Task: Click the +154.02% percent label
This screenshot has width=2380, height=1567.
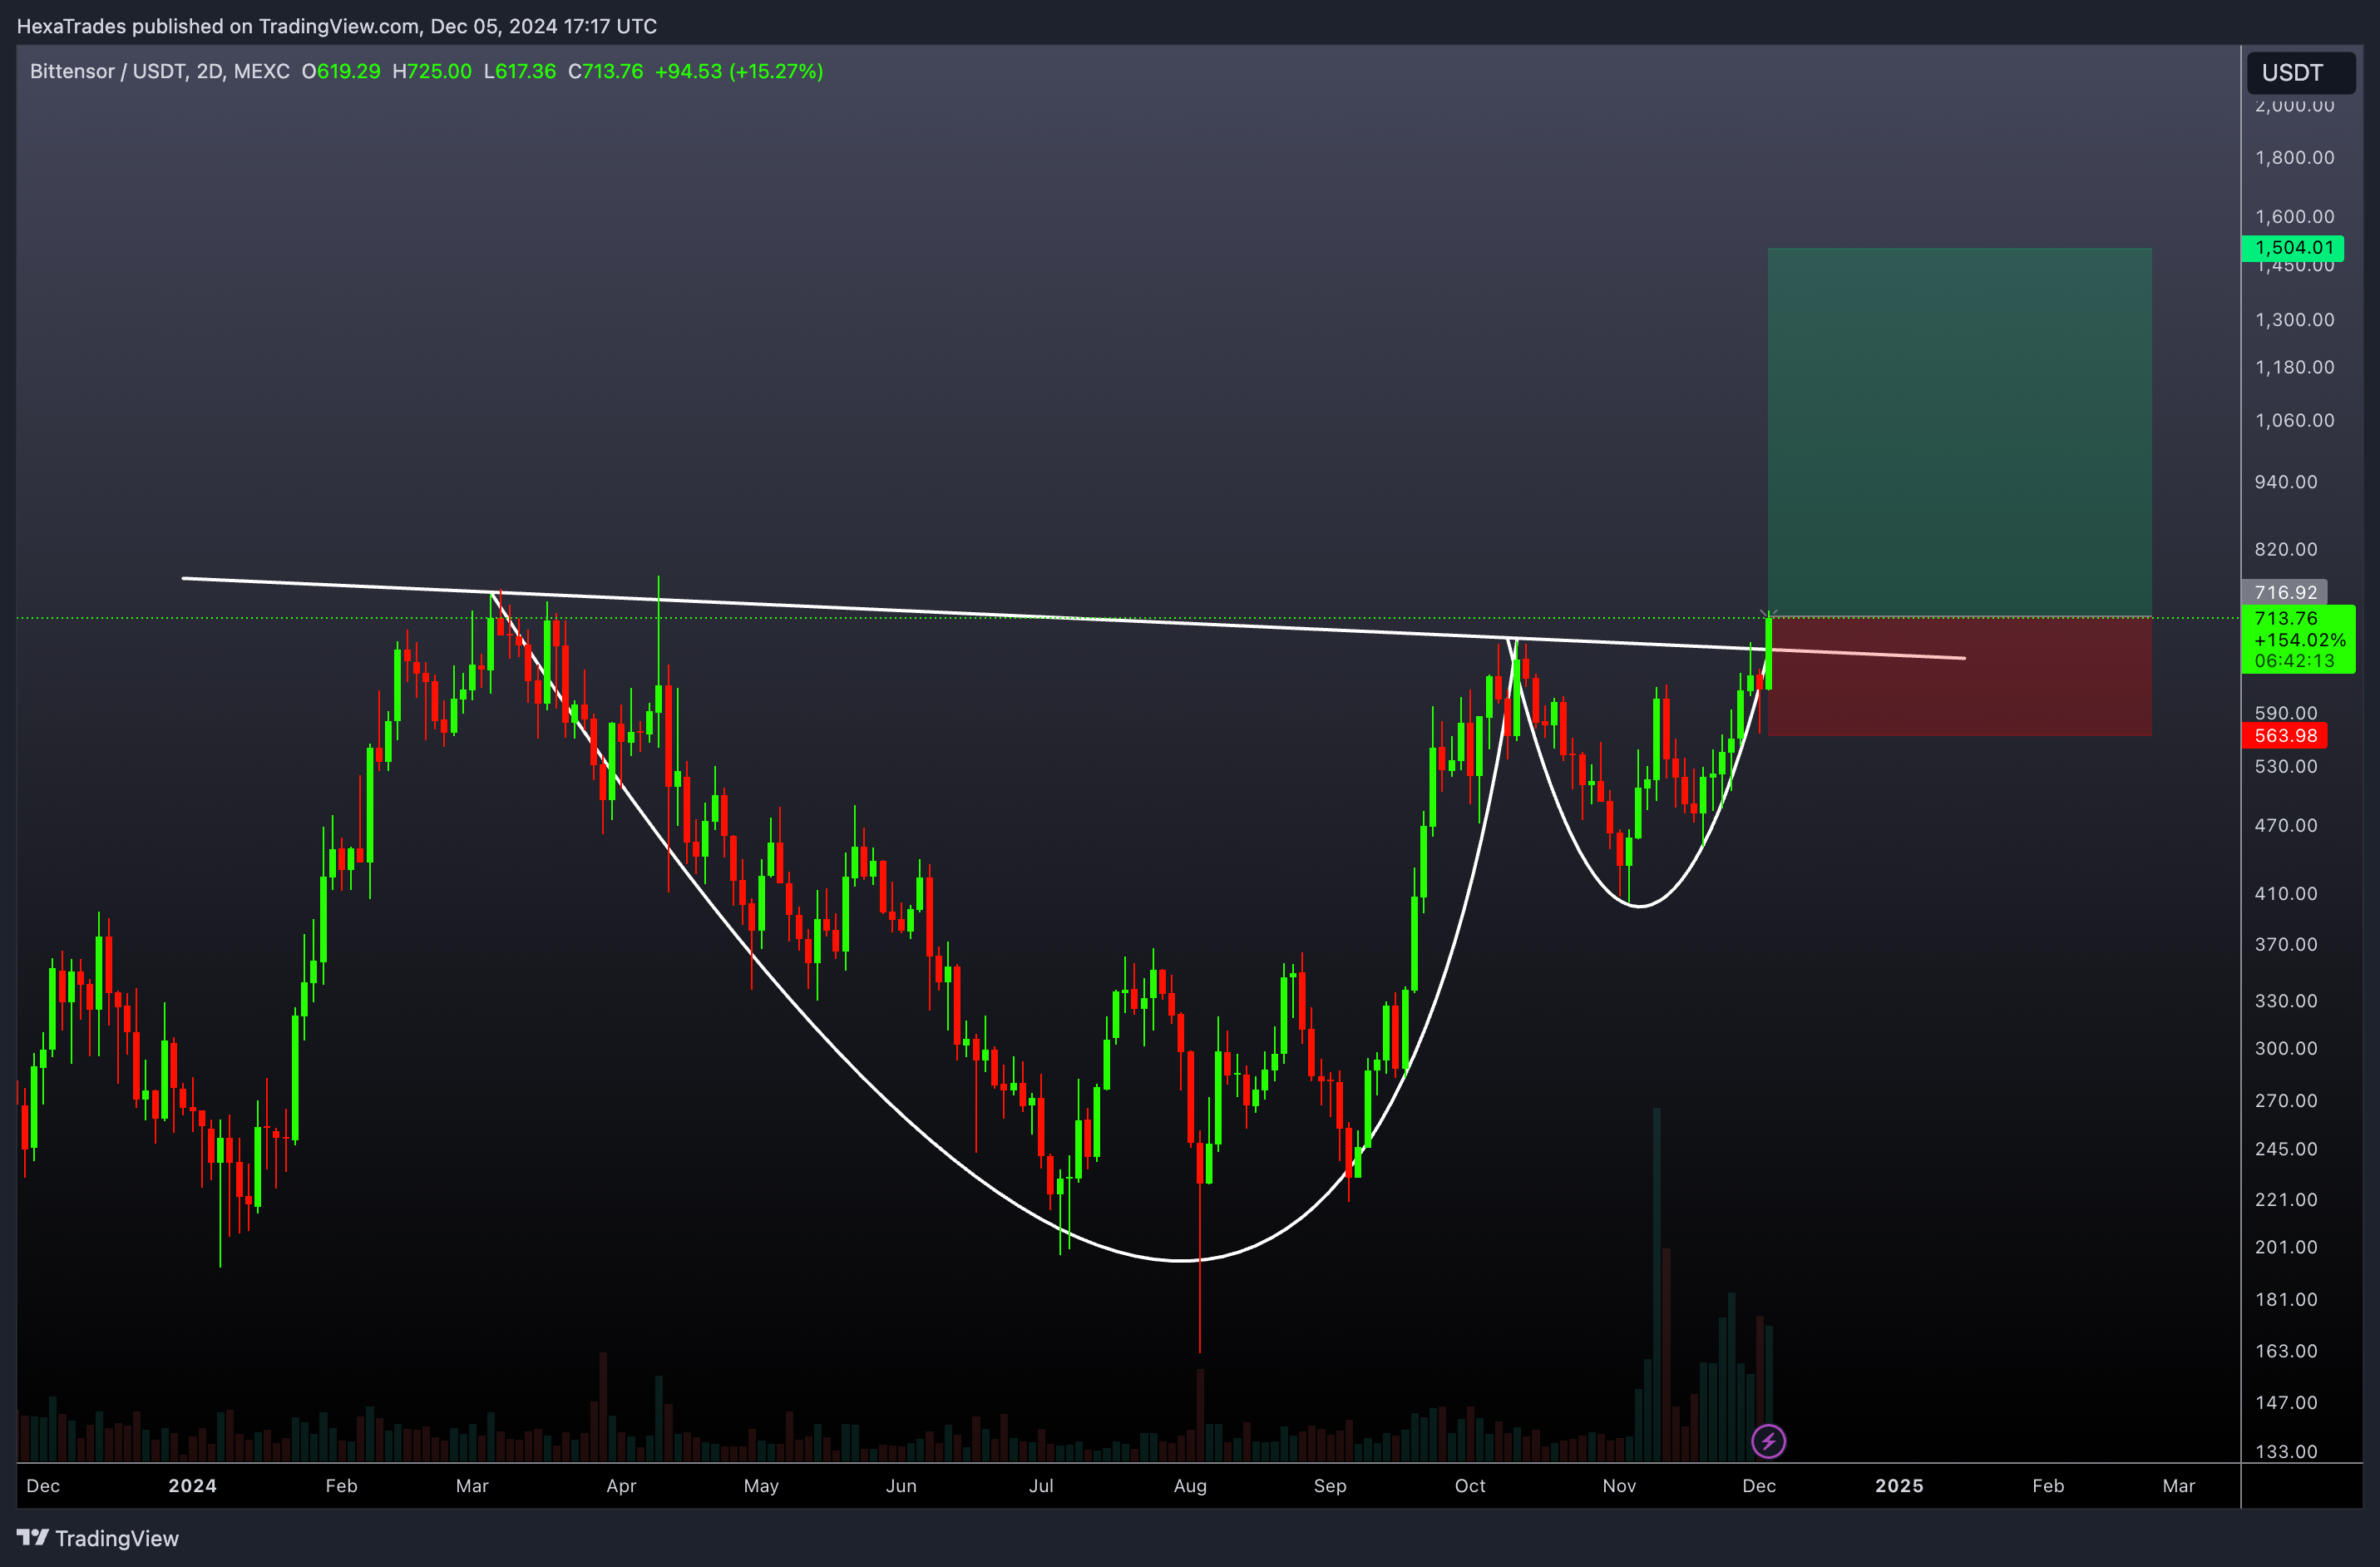Action: tap(2300, 640)
